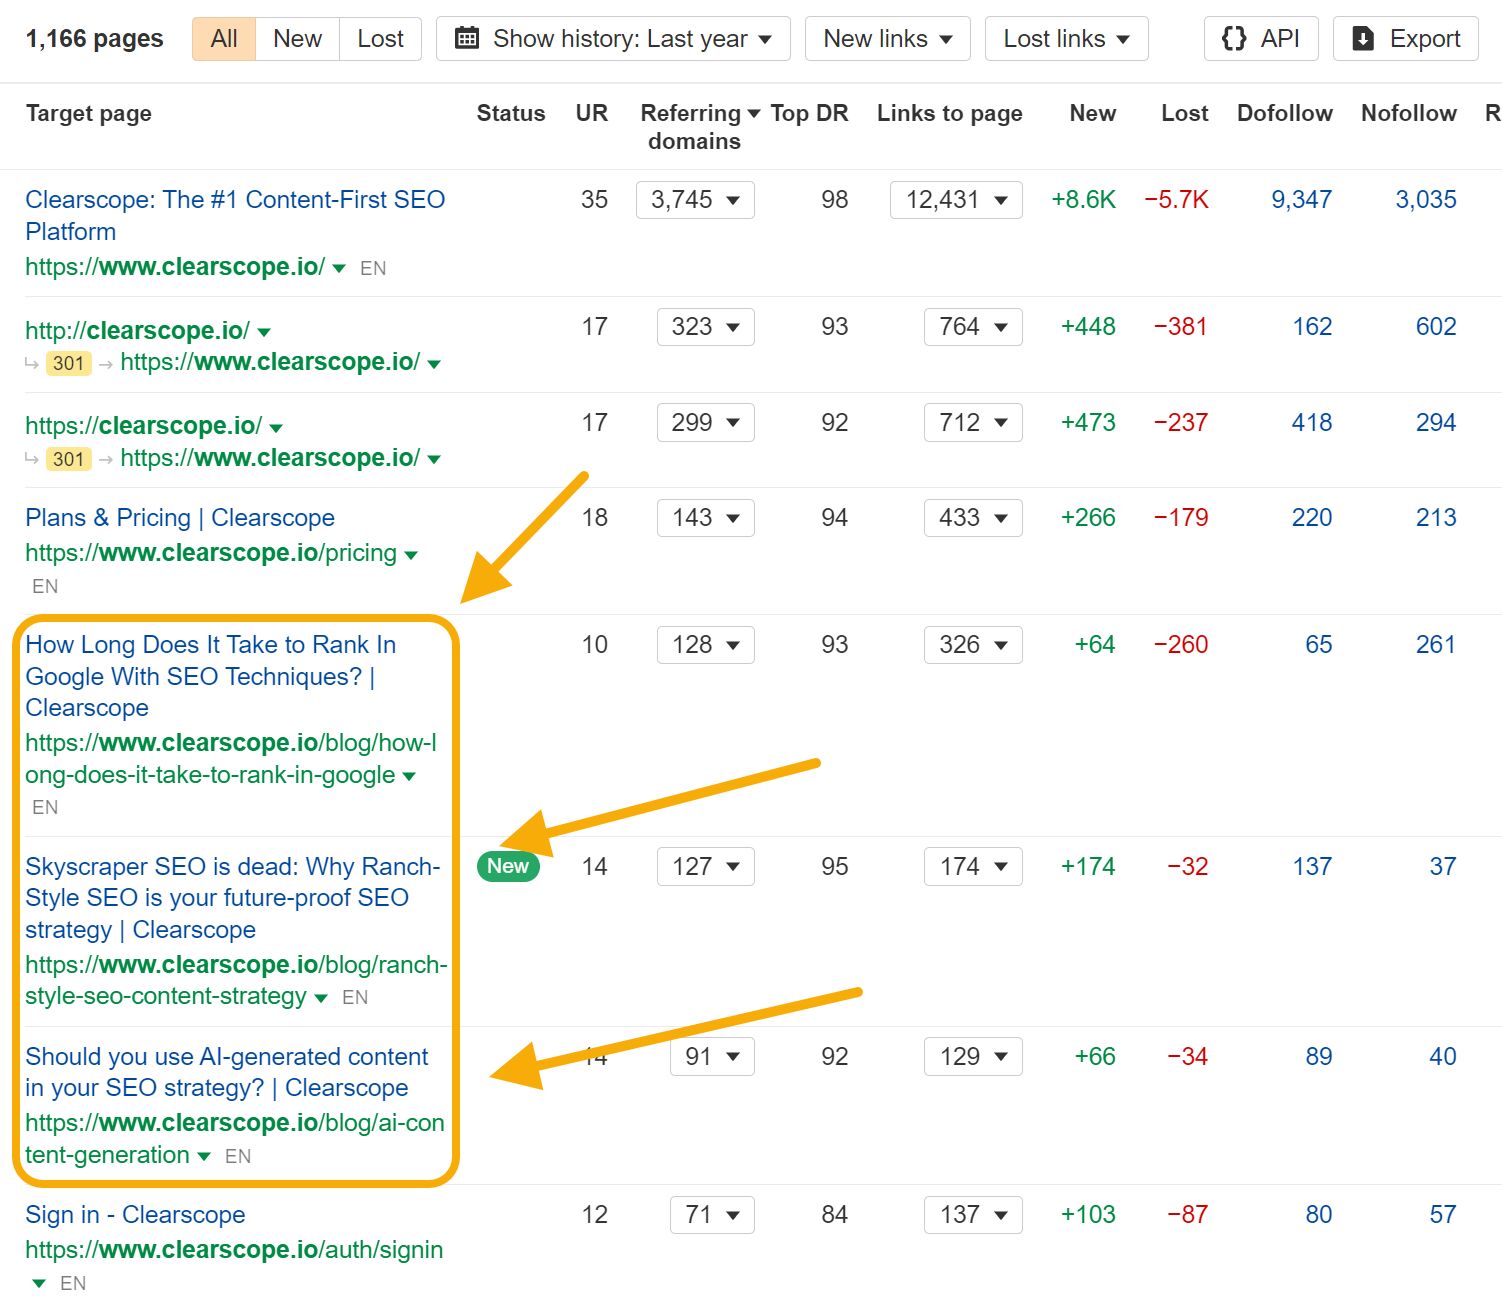Open the Show history: Last year dropdown

pos(612,38)
